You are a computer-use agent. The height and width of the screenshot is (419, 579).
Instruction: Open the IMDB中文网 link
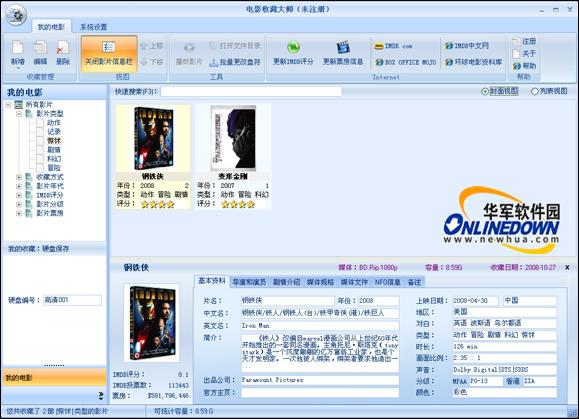coord(467,46)
